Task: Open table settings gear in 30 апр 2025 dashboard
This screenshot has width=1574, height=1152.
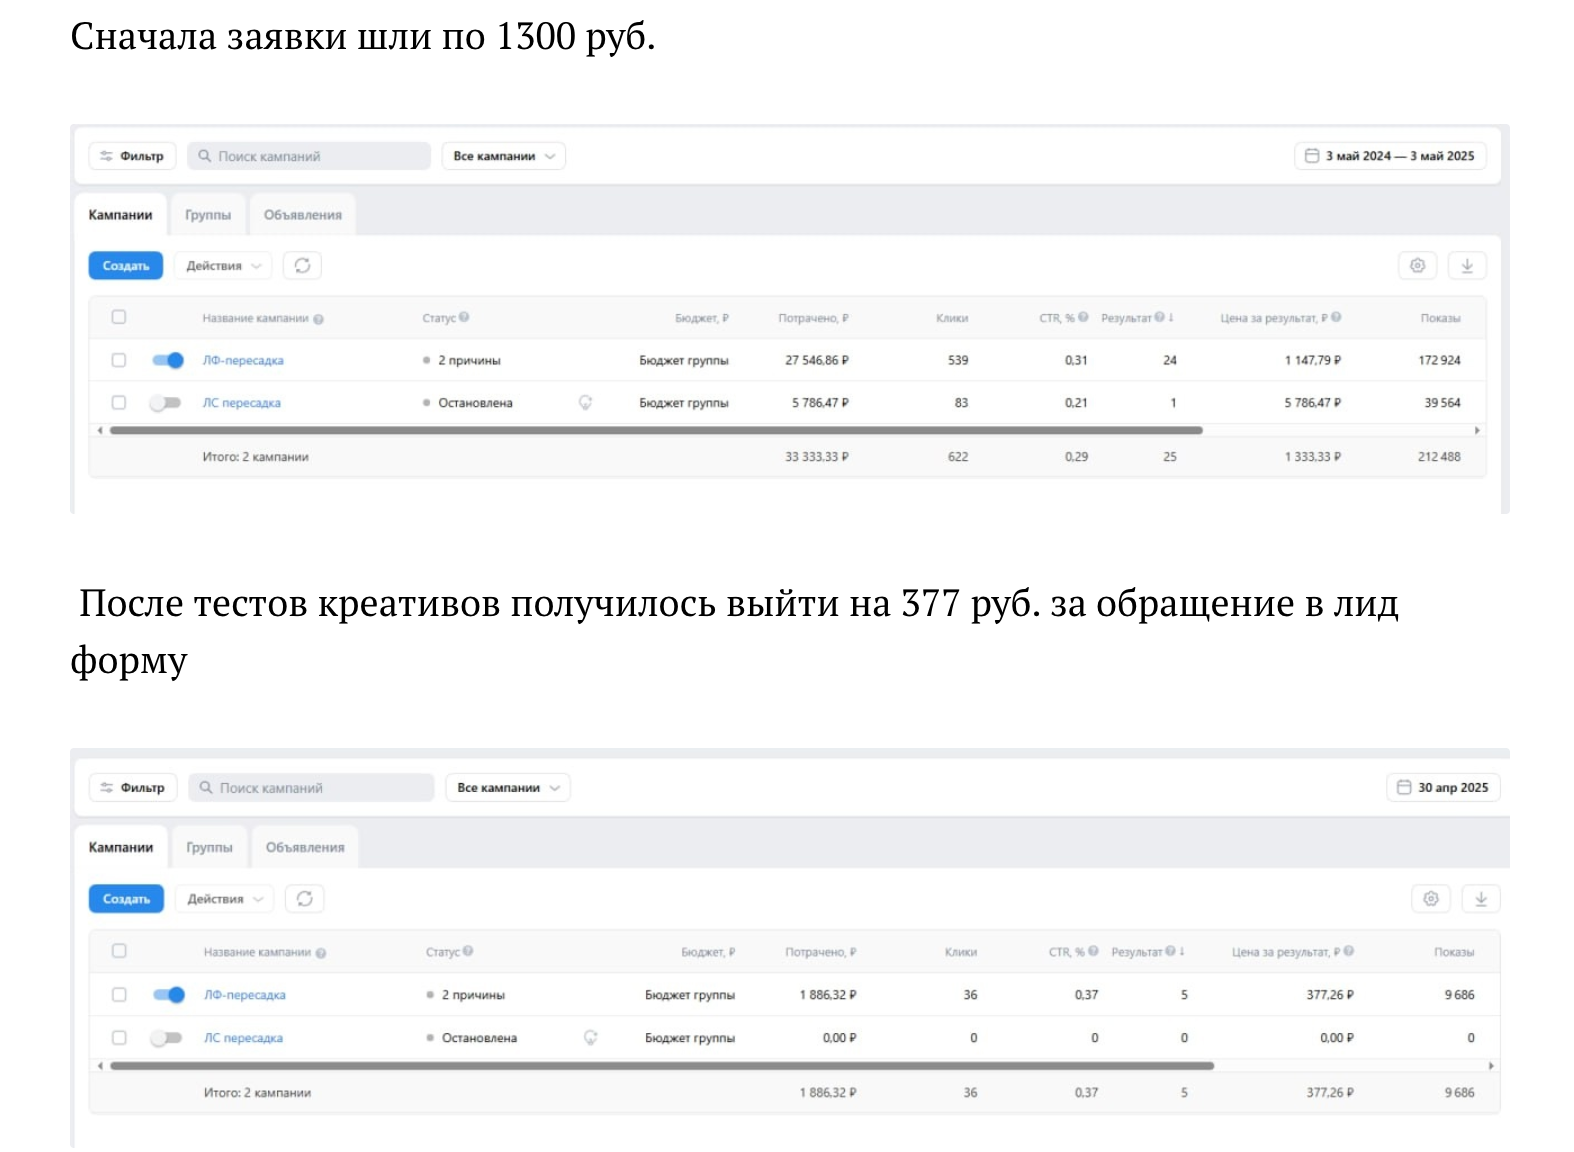Action: [1431, 899]
